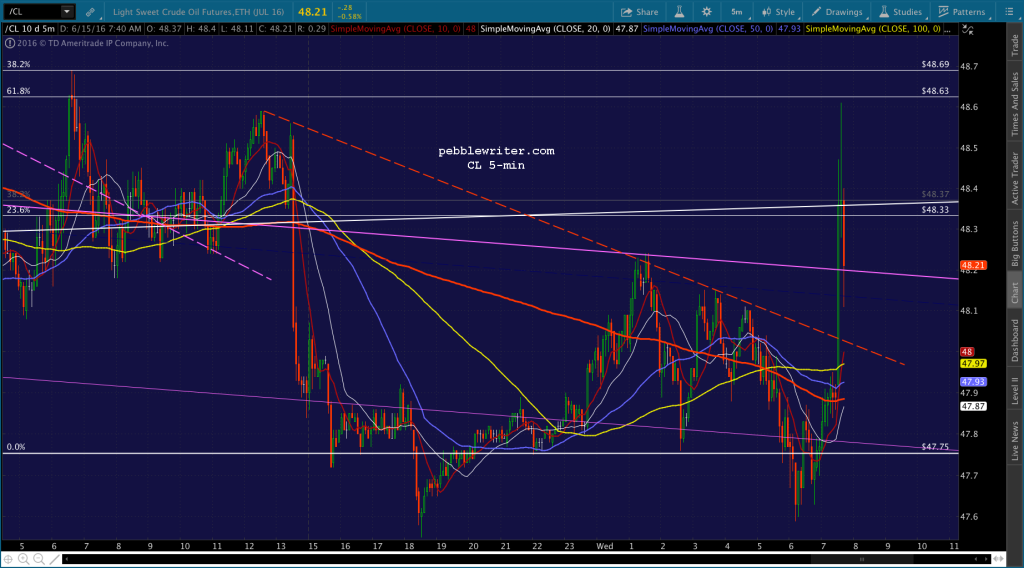This screenshot has height=568, width=1024.
Task: Click the zoom in magnifier icon
Action: 24,559
